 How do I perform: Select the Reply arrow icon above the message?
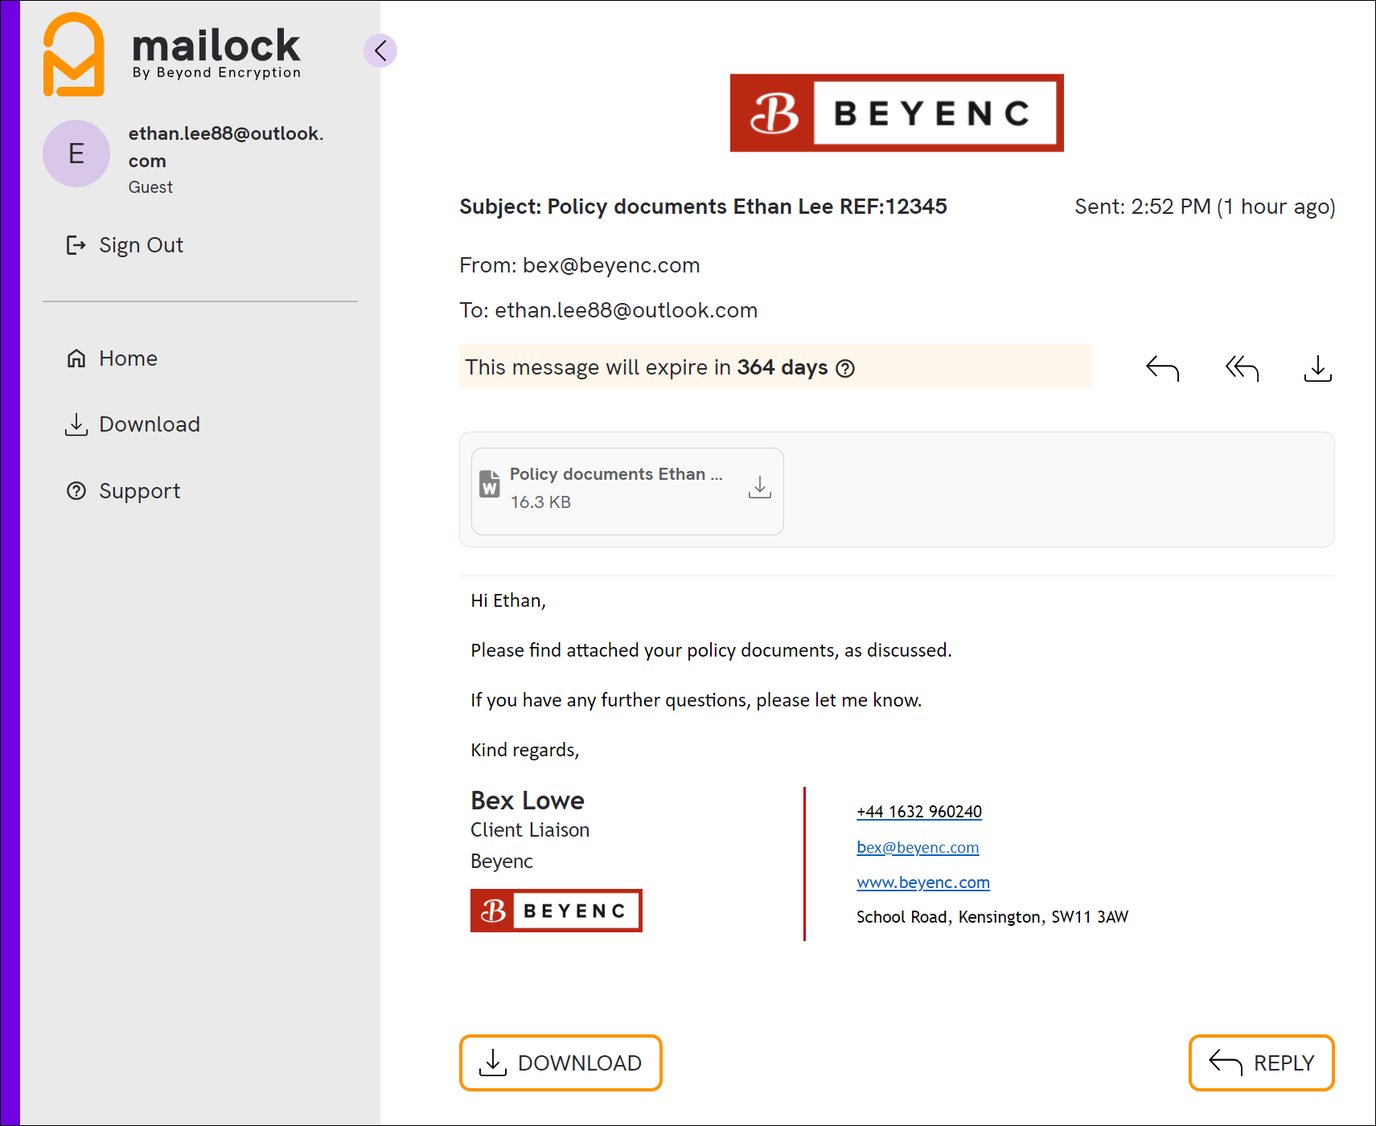coord(1162,368)
